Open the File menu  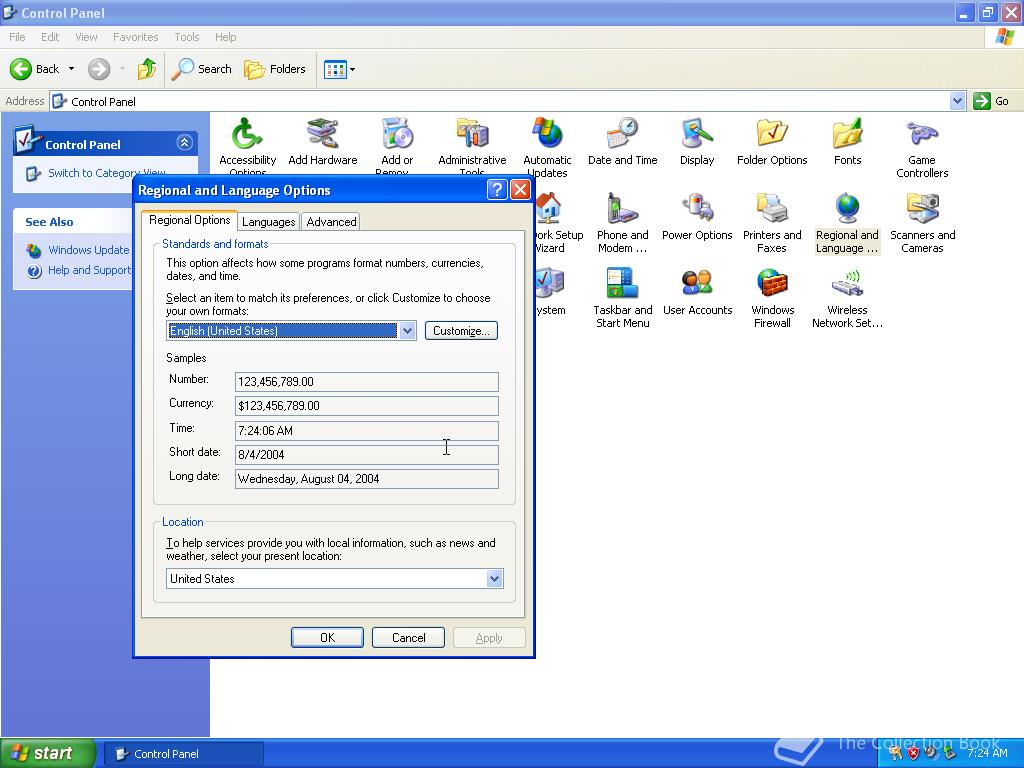pos(17,37)
